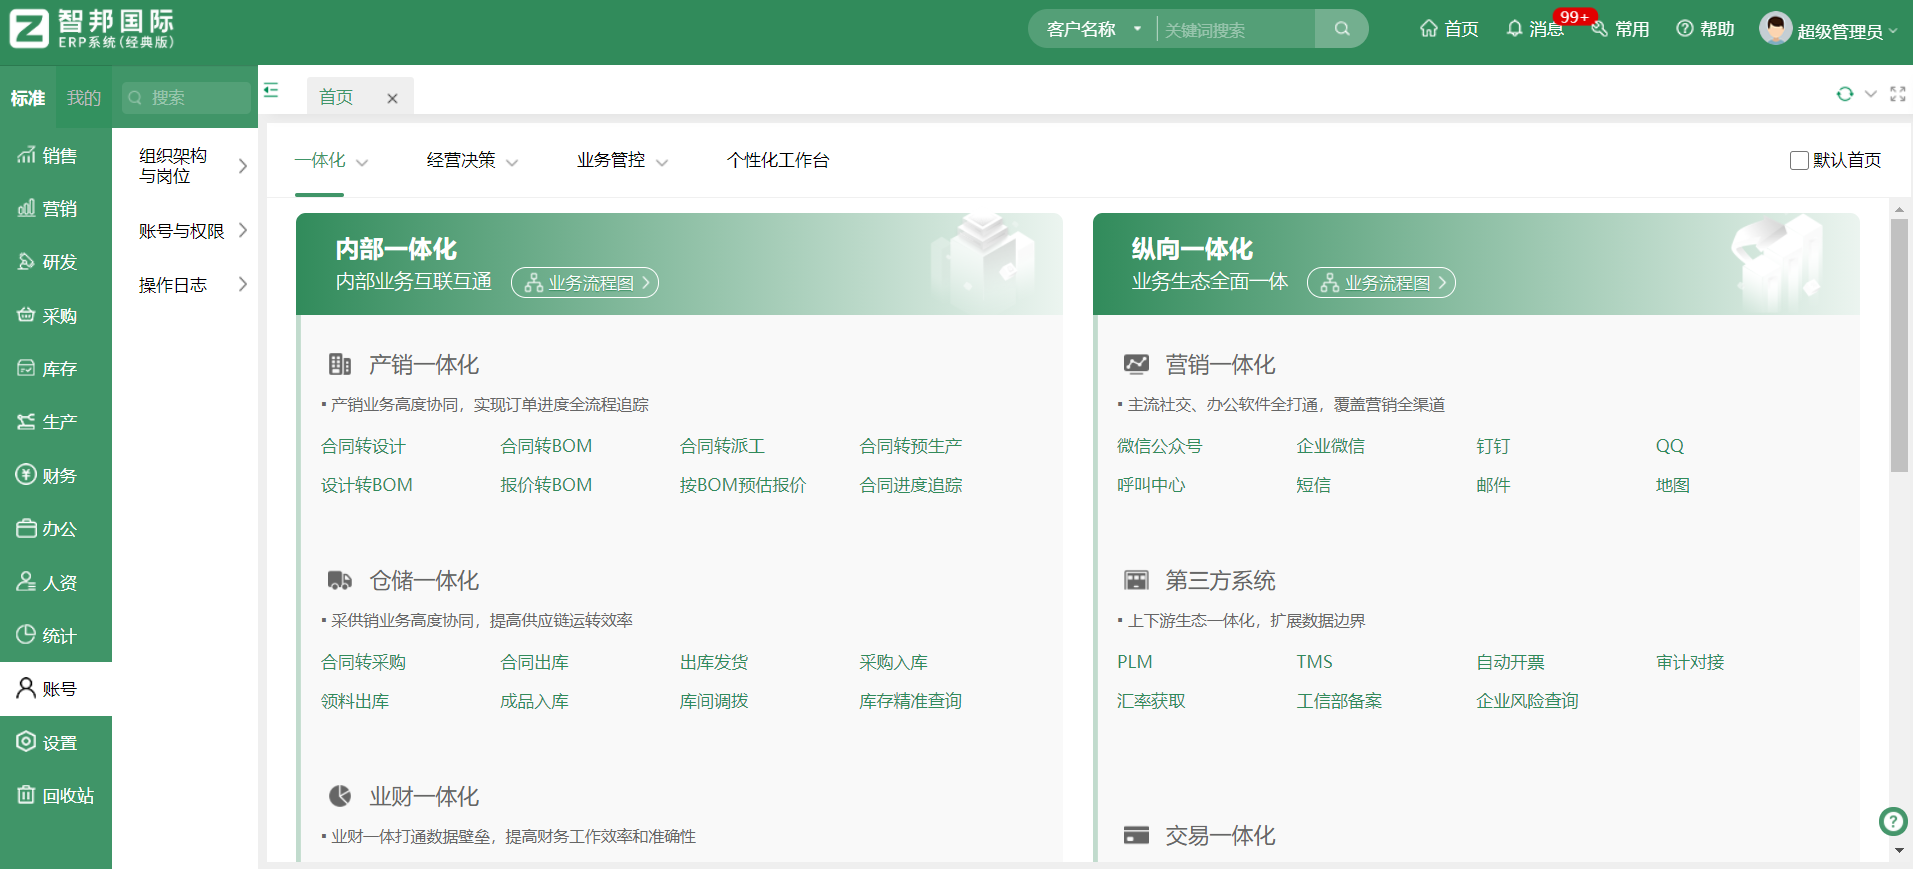Expand the 超级管理员 user dropdown arrow
This screenshot has width=1913, height=869.
1893,31
